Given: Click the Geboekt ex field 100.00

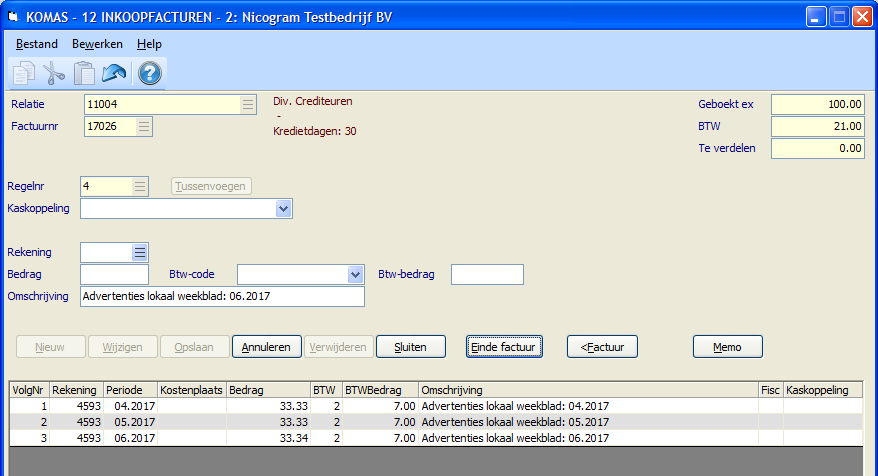Looking at the screenshot, I should [818, 104].
